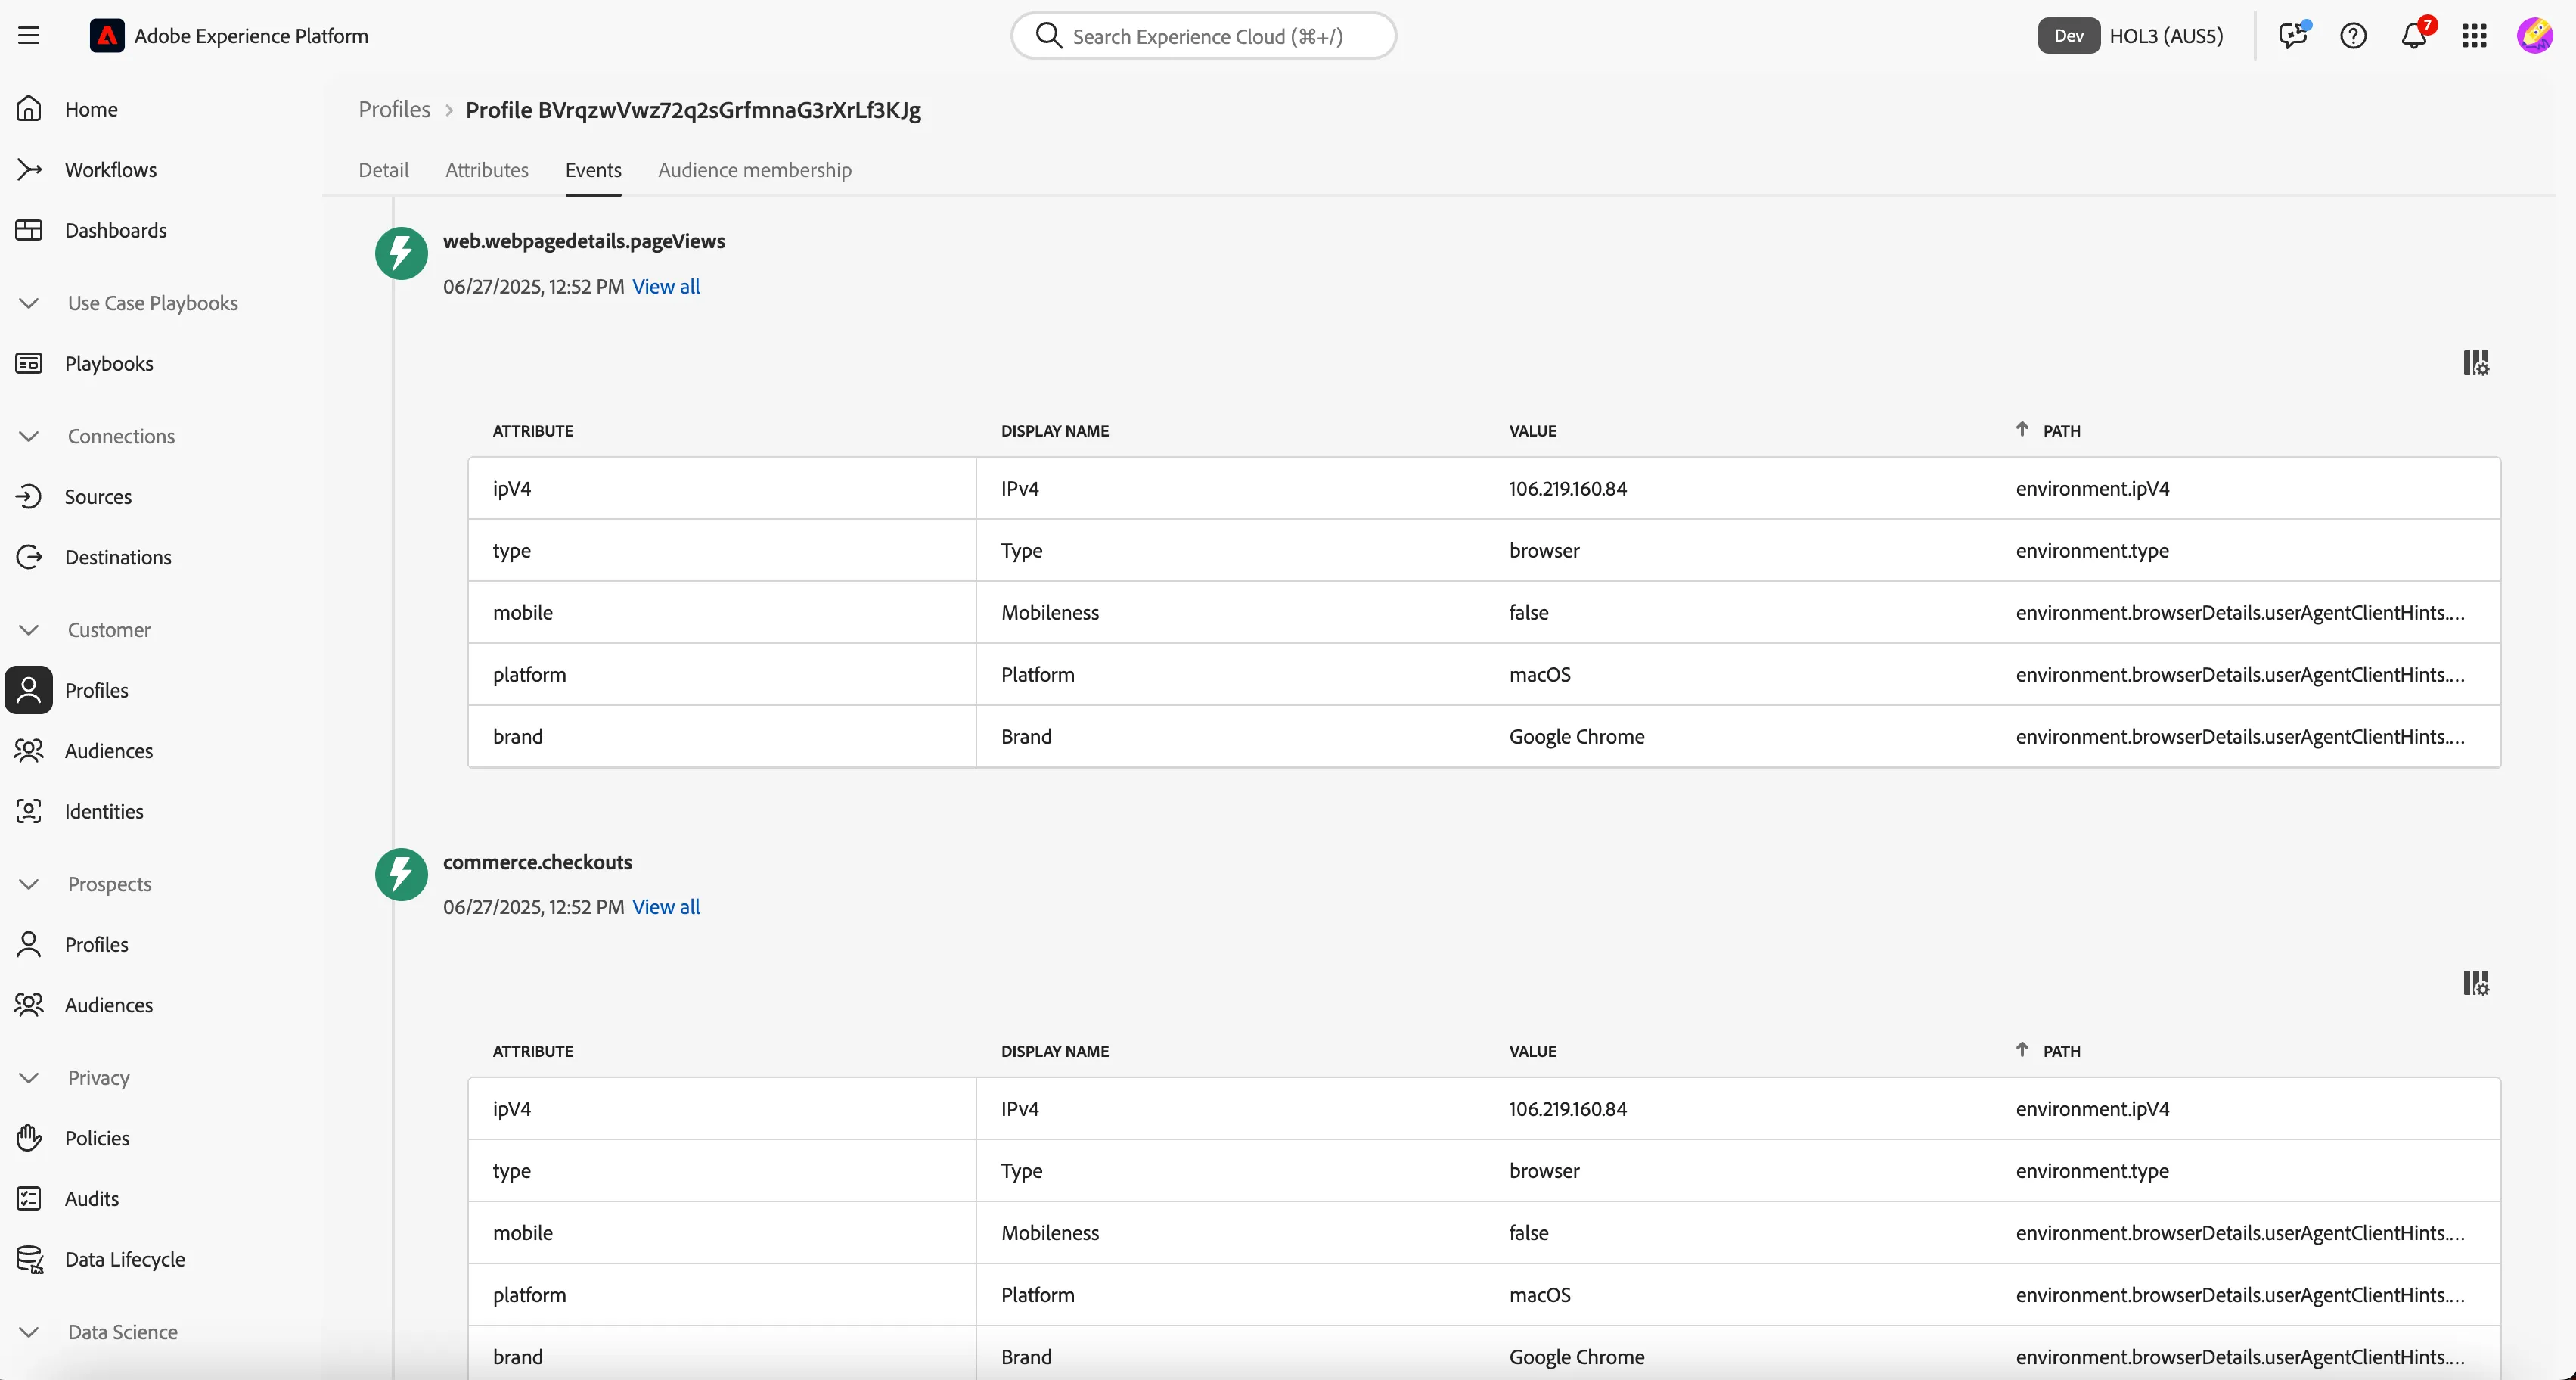Open Audiences under Prospects section
2576x1380 pixels.
pyautogui.click(x=108, y=1005)
